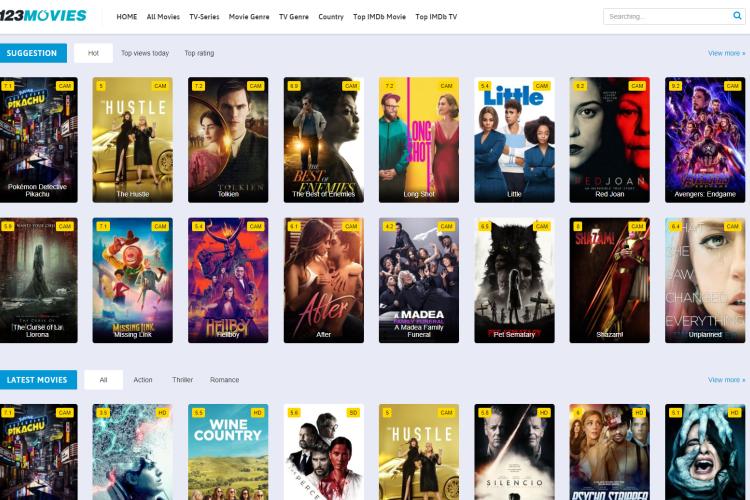The height and width of the screenshot is (500, 750).
Task: Filter latest movies by Thriller
Action: click(183, 380)
